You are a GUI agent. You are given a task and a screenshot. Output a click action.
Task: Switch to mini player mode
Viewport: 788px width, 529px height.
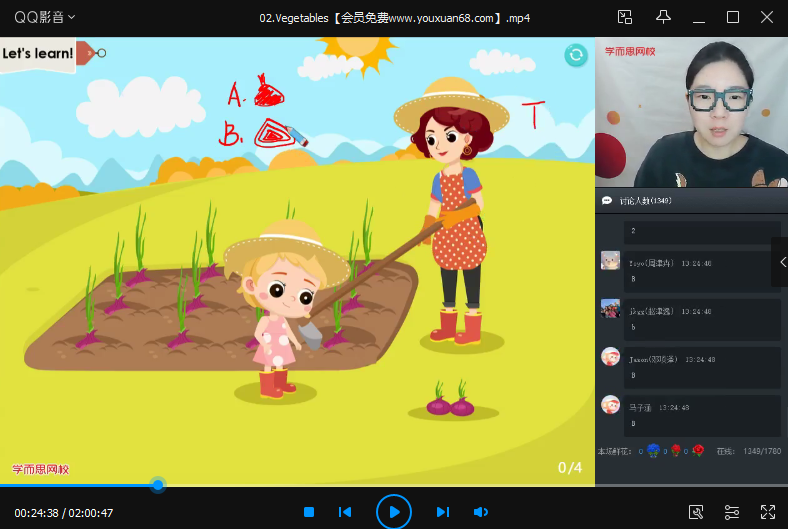[x=625, y=17]
